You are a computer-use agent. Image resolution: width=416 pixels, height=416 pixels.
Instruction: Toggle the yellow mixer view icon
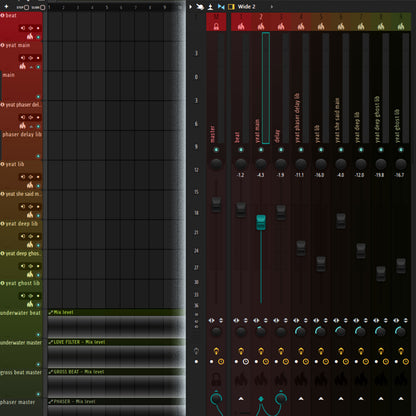pos(231,7)
